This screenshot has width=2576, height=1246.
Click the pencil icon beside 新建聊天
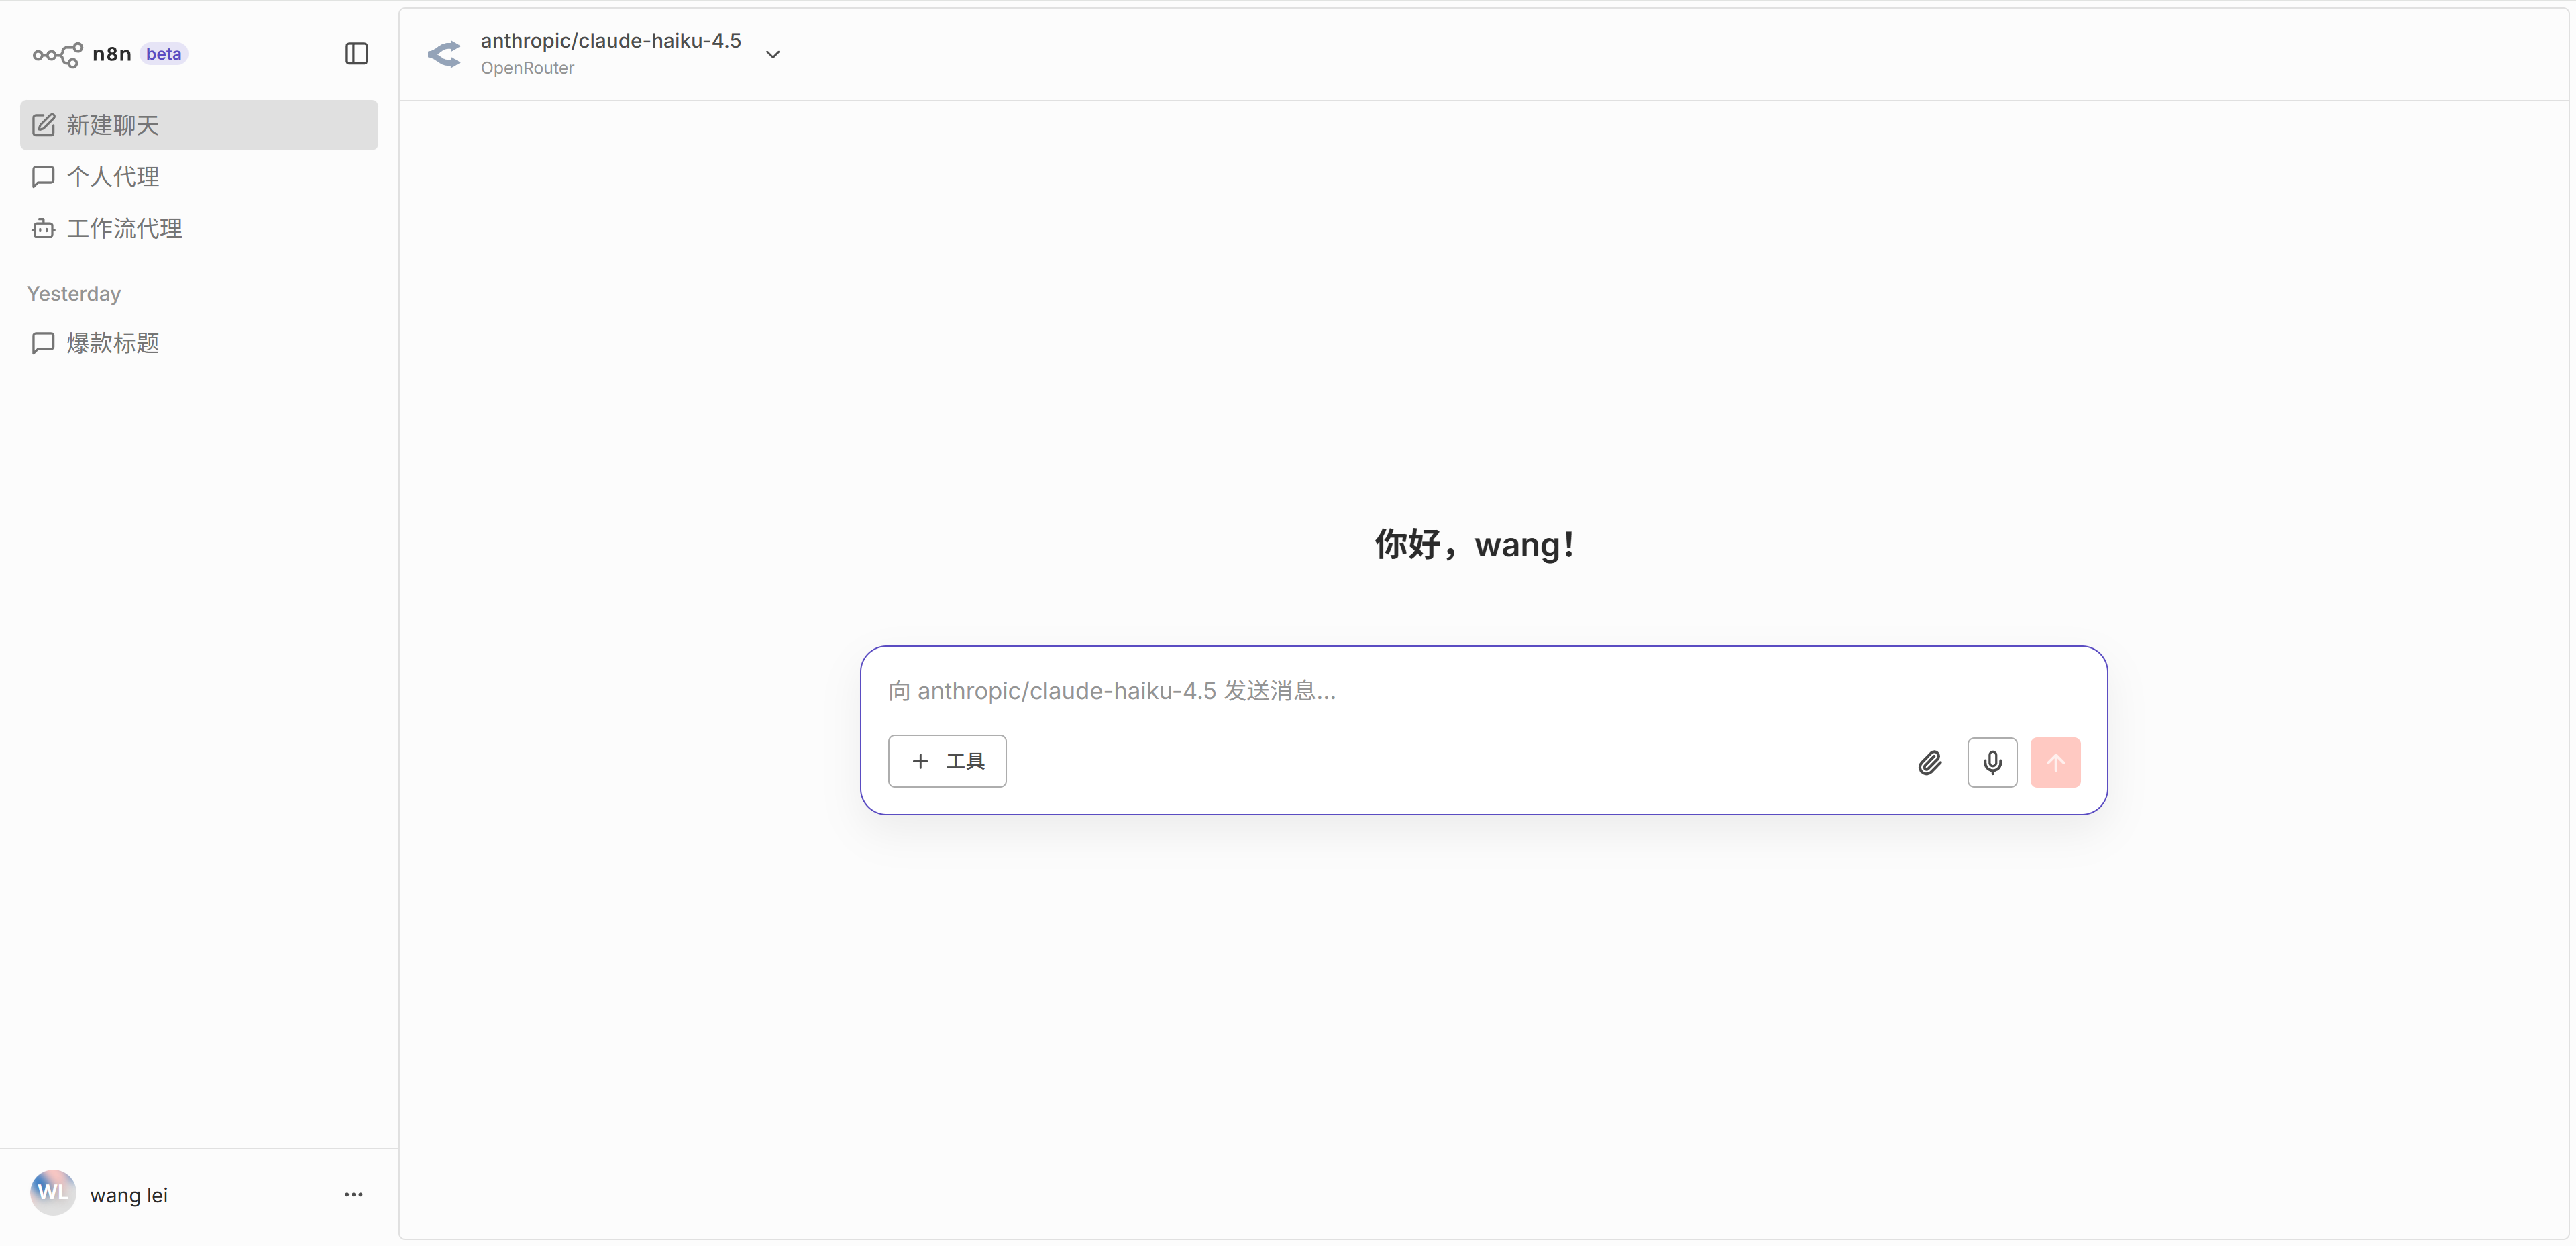click(x=43, y=125)
